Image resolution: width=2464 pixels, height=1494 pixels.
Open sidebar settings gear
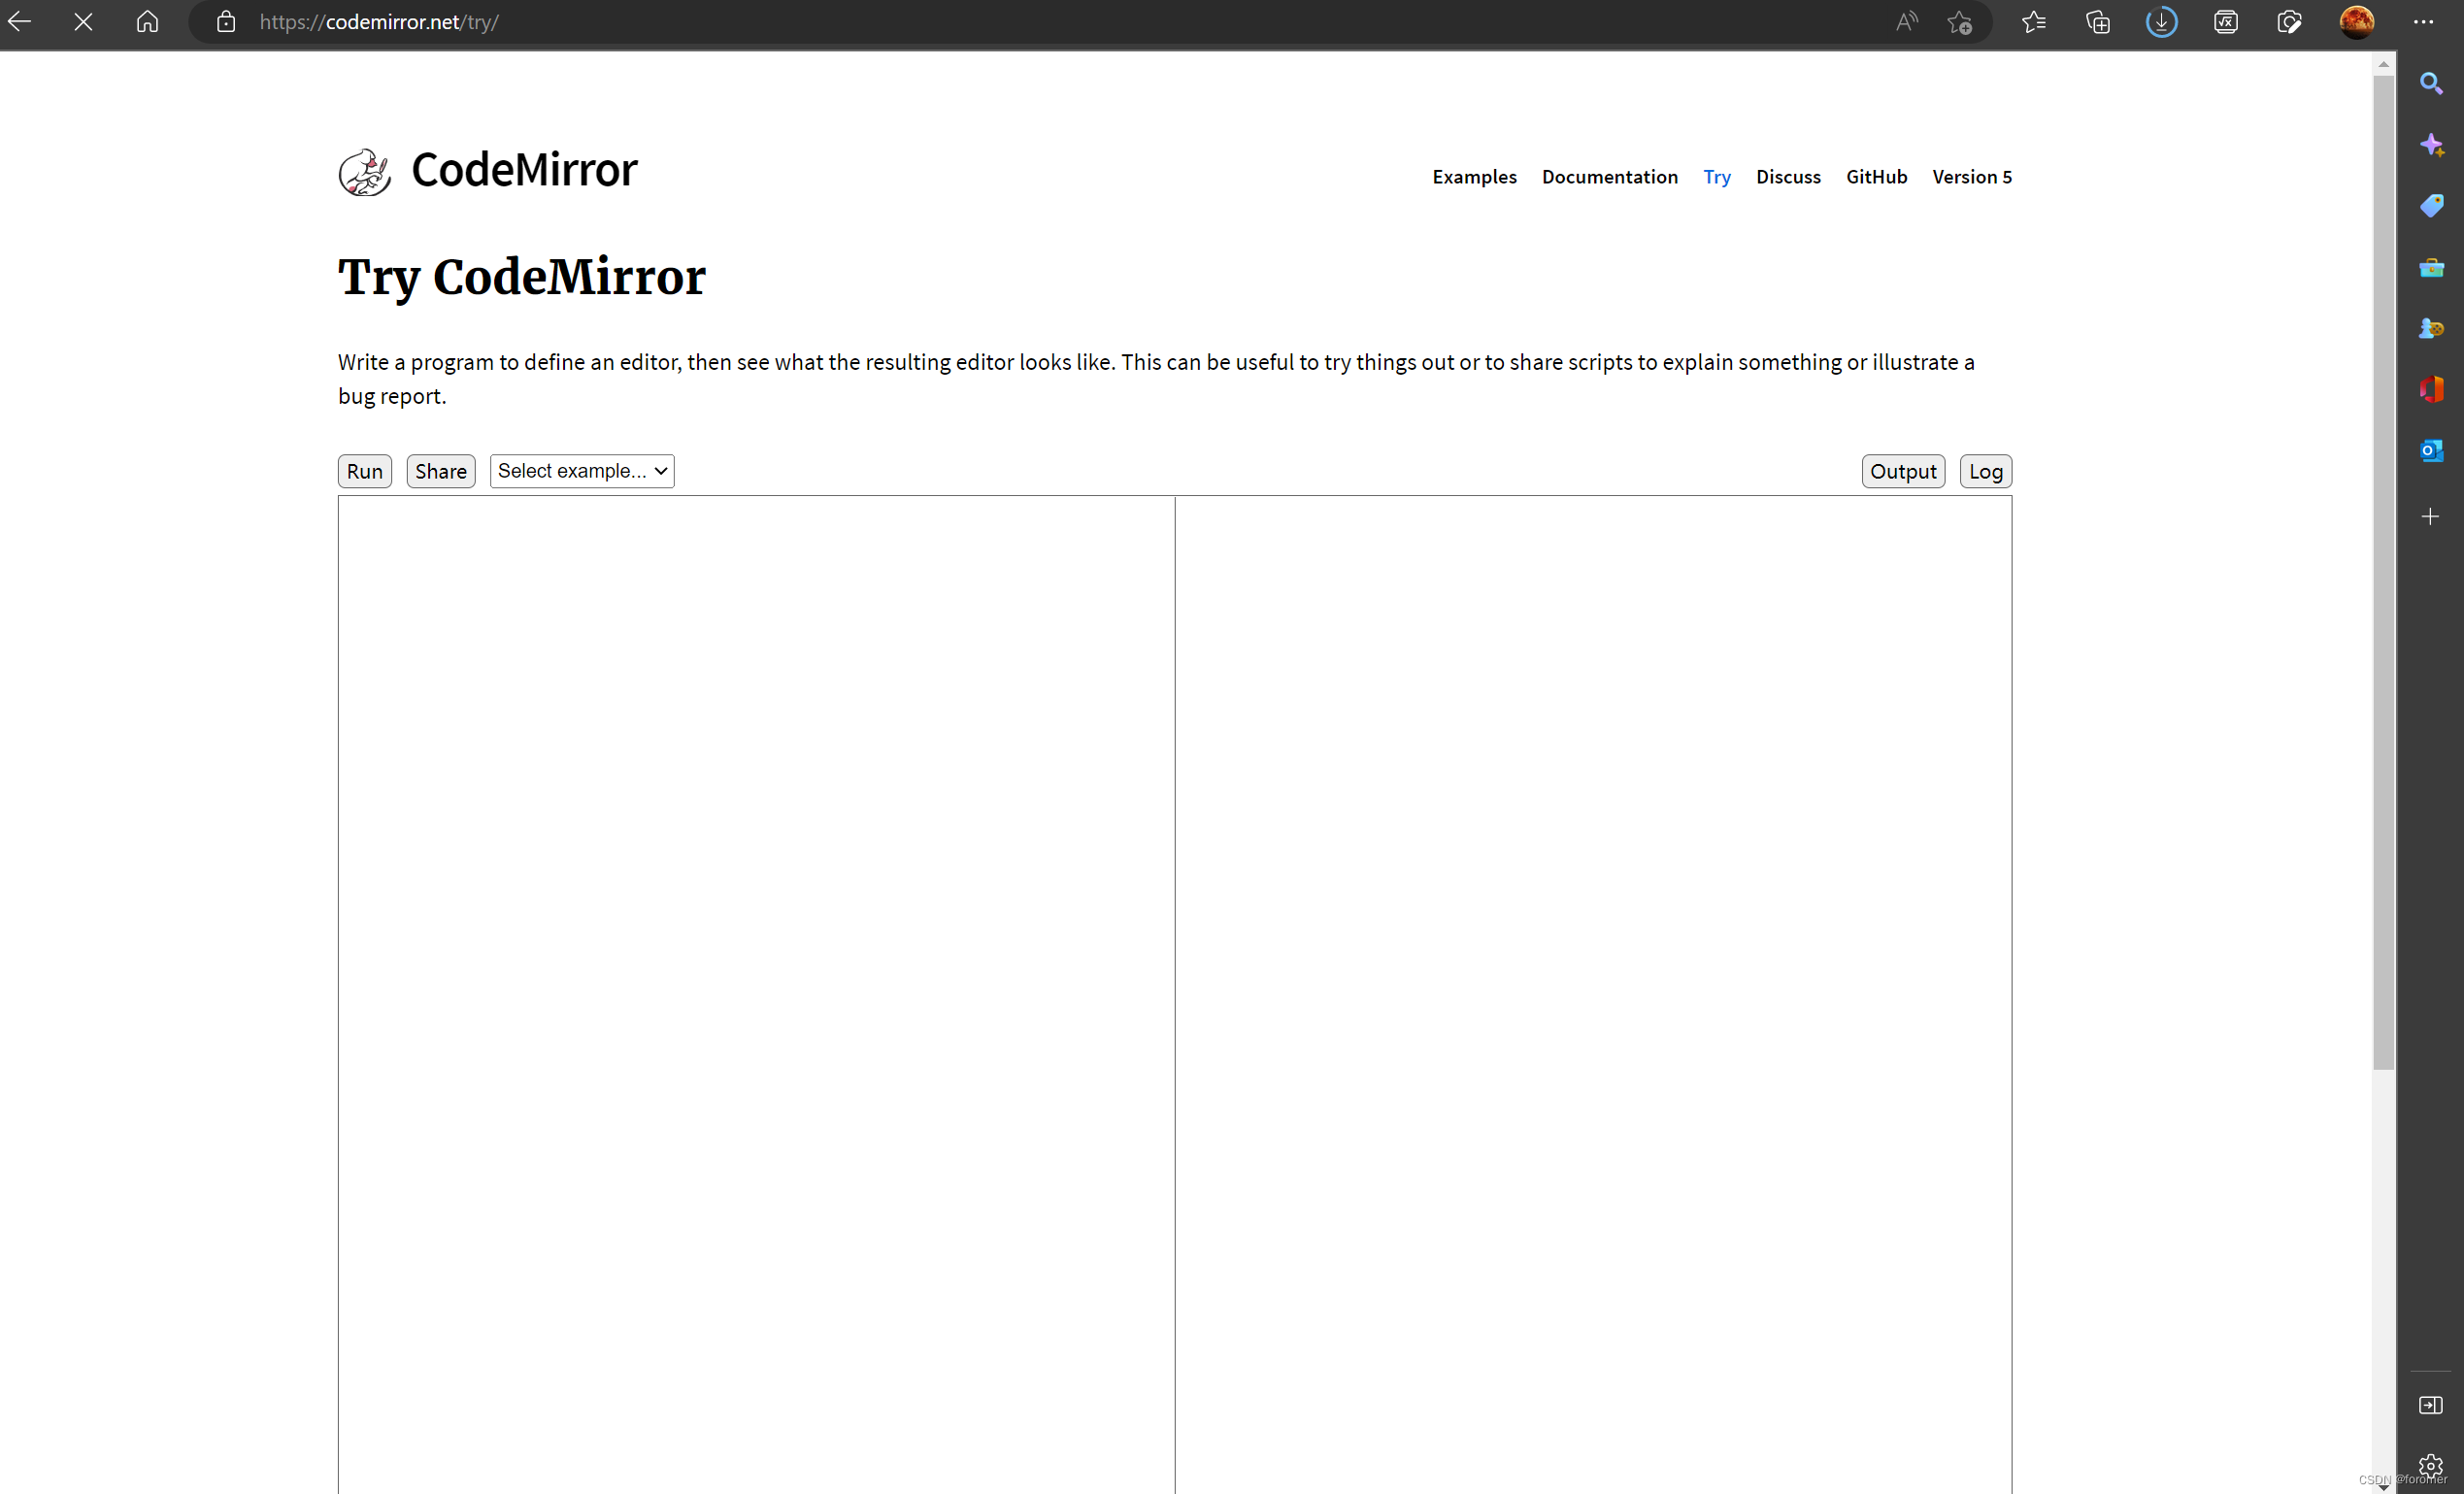(2430, 1464)
